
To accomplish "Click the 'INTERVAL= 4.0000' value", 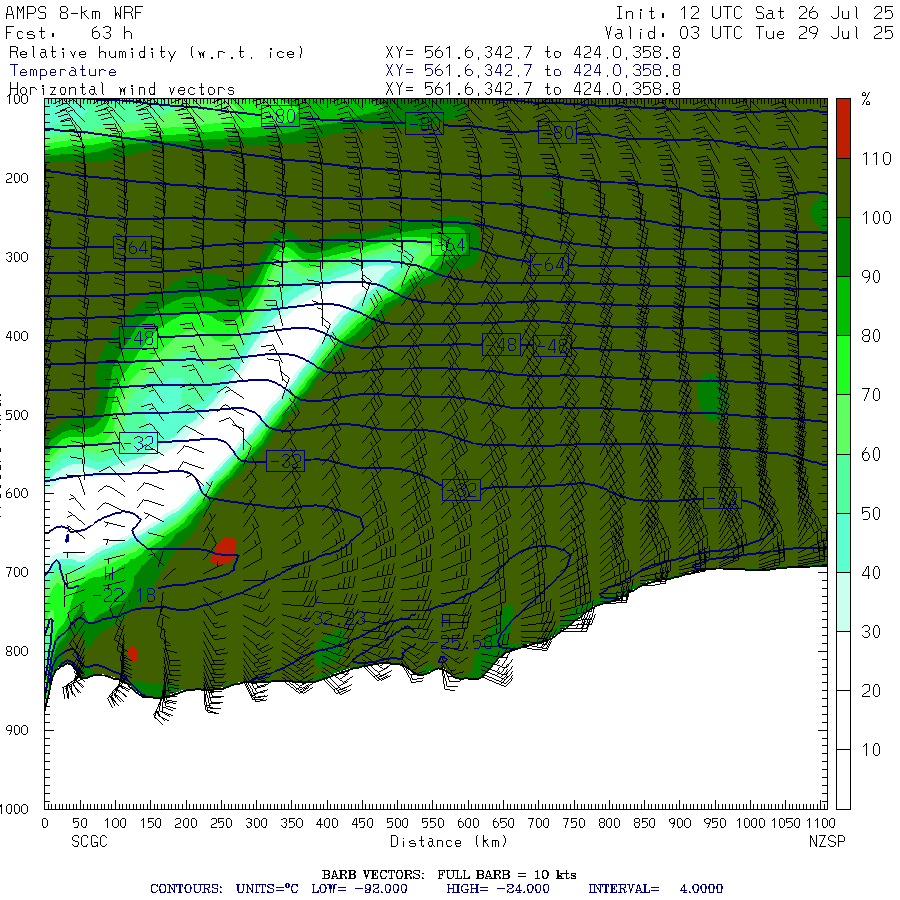I will 655,889.
